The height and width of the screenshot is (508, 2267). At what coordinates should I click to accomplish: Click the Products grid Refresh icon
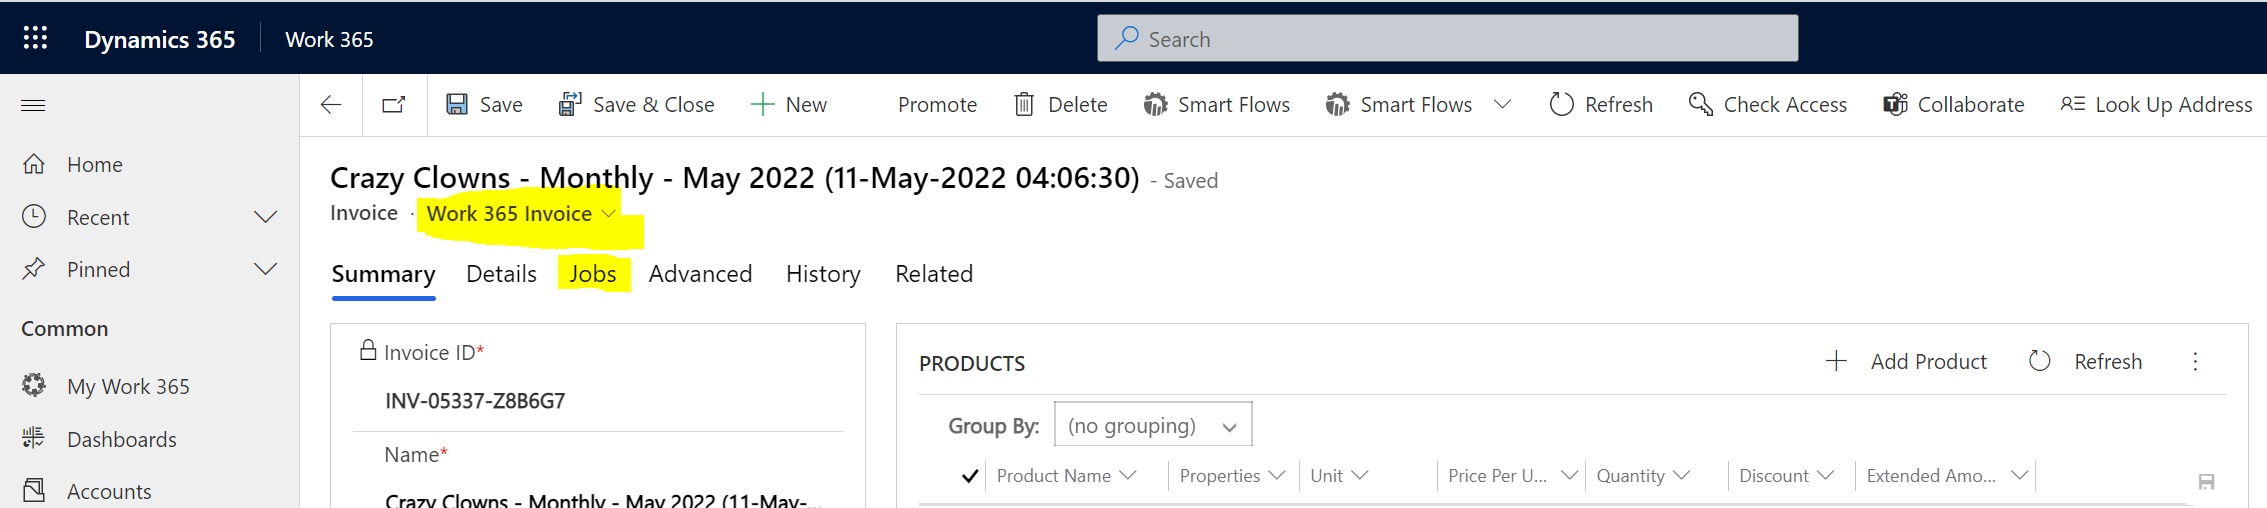[x=2040, y=362]
